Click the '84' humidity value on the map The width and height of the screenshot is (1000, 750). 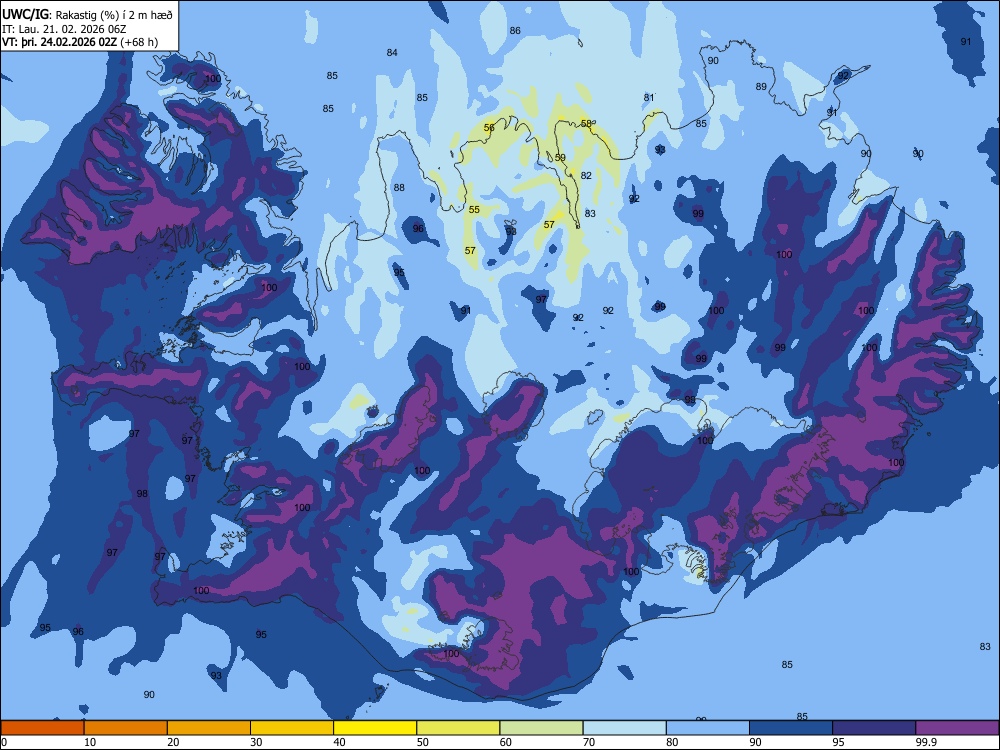(x=392, y=53)
